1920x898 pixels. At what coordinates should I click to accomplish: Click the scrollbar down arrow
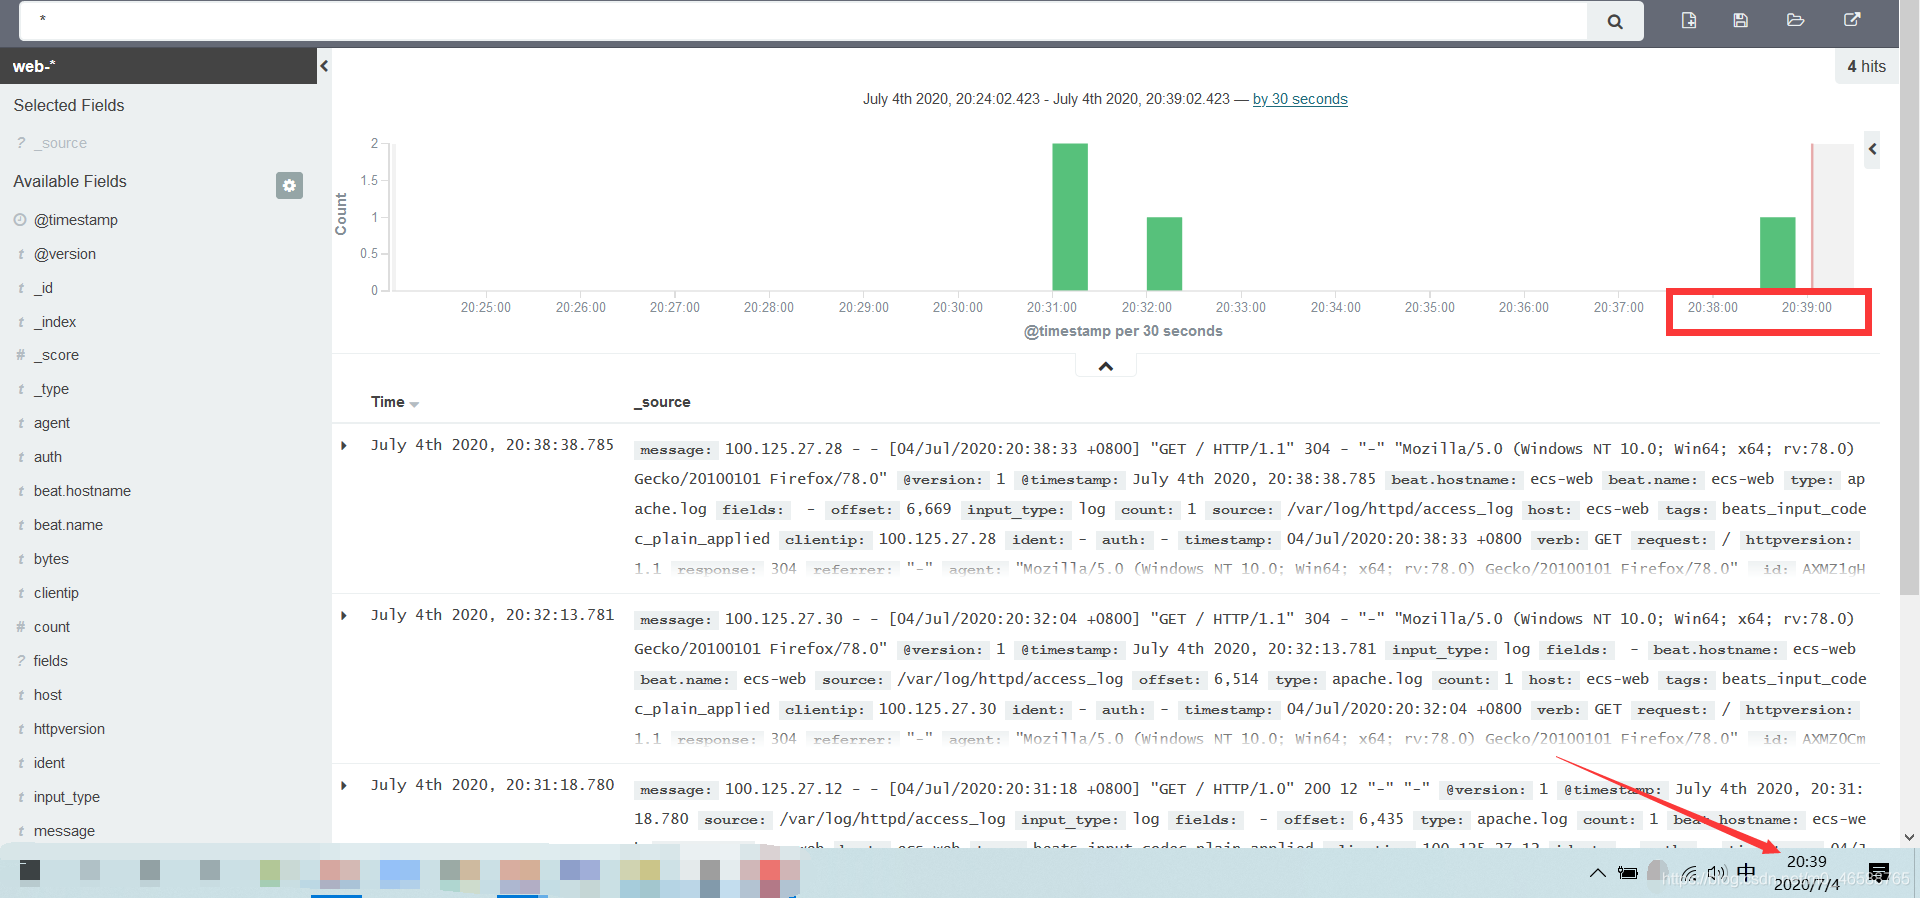(1909, 837)
